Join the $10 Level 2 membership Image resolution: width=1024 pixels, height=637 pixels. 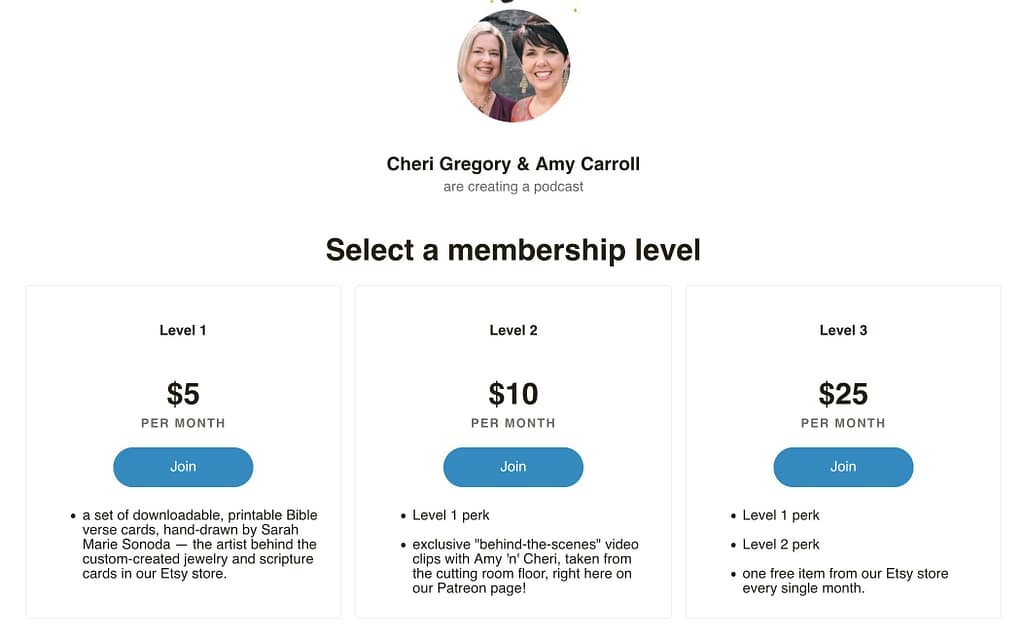click(x=513, y=467)
